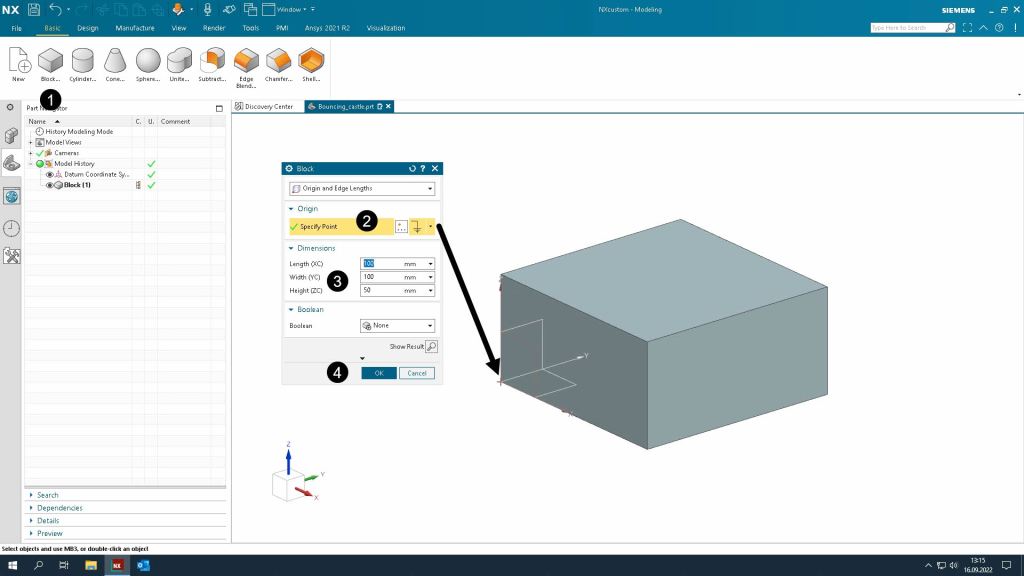The height and width of the screenshot is (576, 1024).
Task: Open the Chamfer tool
Action: click(x=278, y=62)
